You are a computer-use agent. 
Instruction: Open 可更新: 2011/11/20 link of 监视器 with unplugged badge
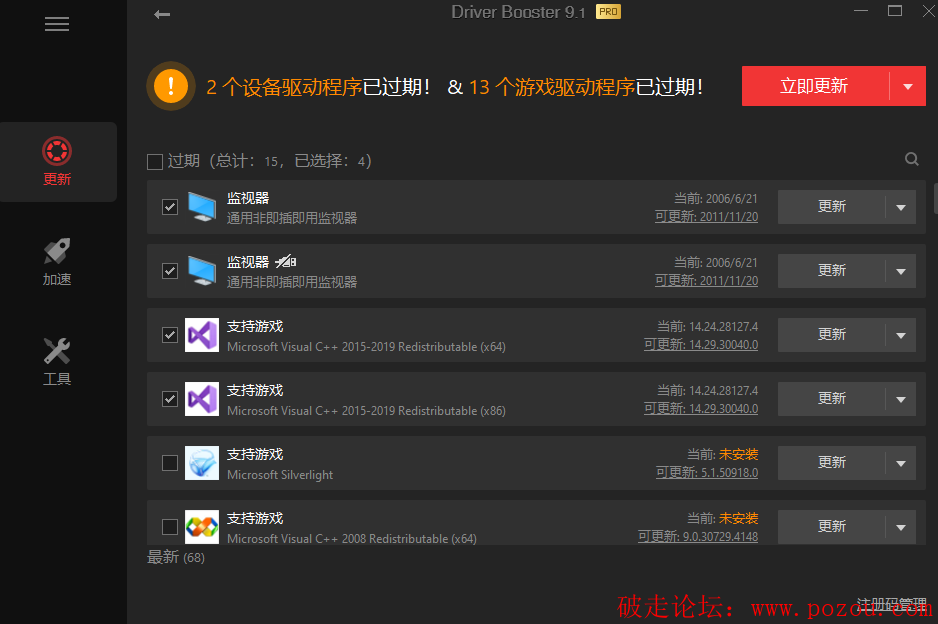click(706, 281)
